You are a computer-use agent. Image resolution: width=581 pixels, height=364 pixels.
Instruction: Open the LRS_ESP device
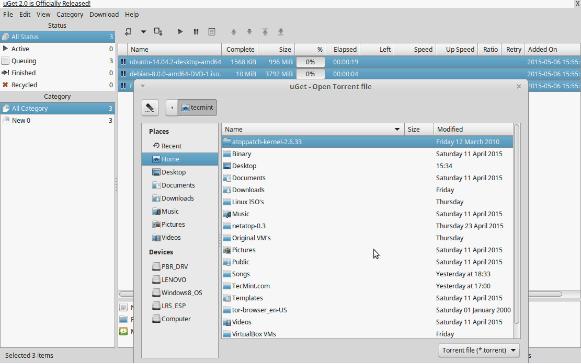180,305
